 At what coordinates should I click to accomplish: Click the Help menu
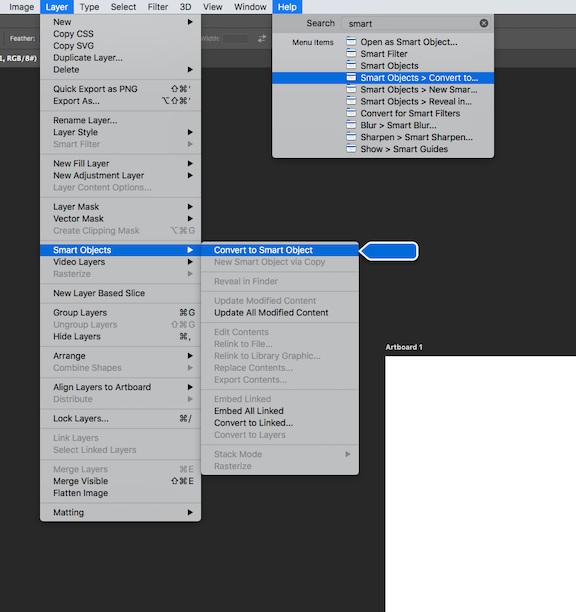287,7
